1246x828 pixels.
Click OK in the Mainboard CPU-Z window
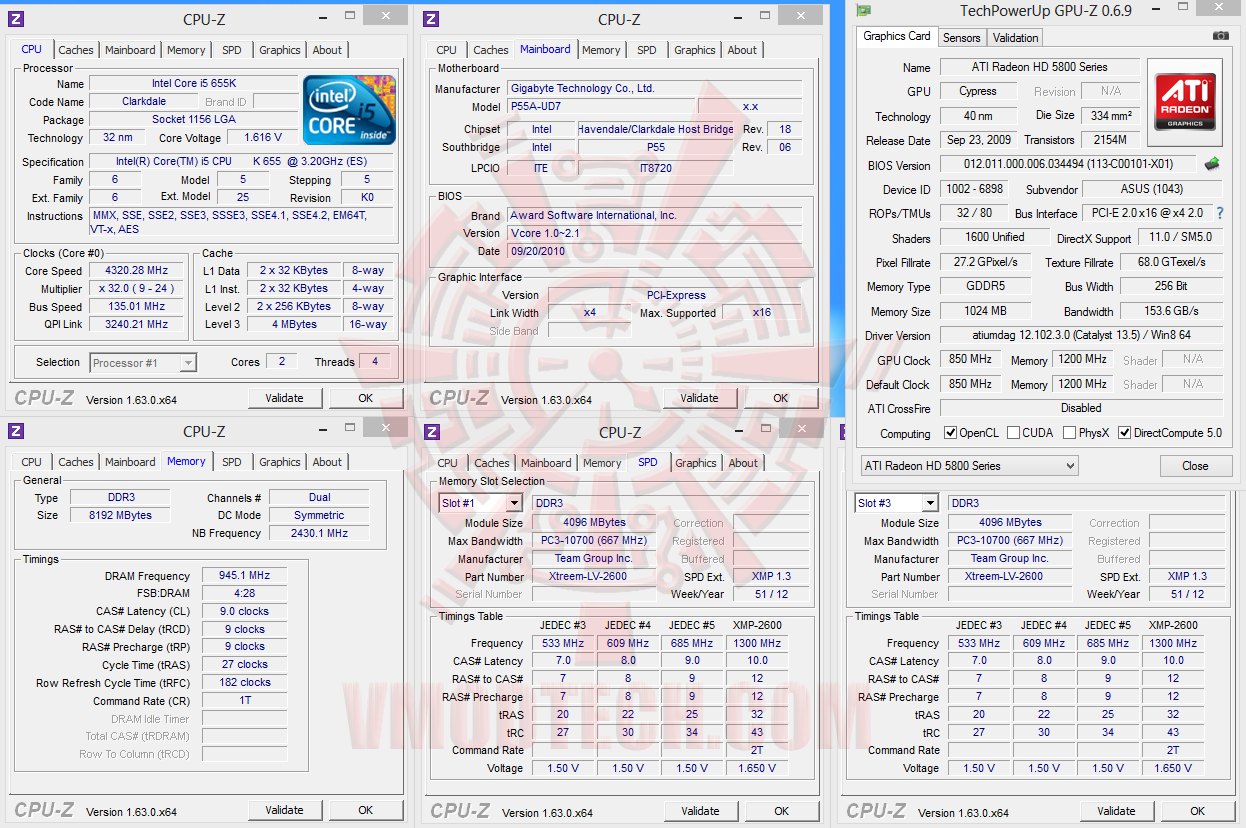tap(781, 398)
